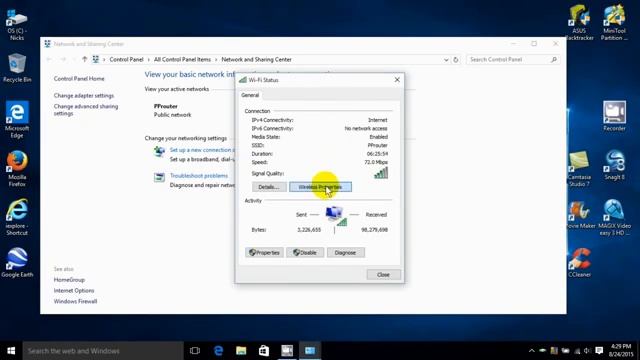Open HomeGroup link under See also
This screenshot has width=640, height=360.
tap(69, 280)
